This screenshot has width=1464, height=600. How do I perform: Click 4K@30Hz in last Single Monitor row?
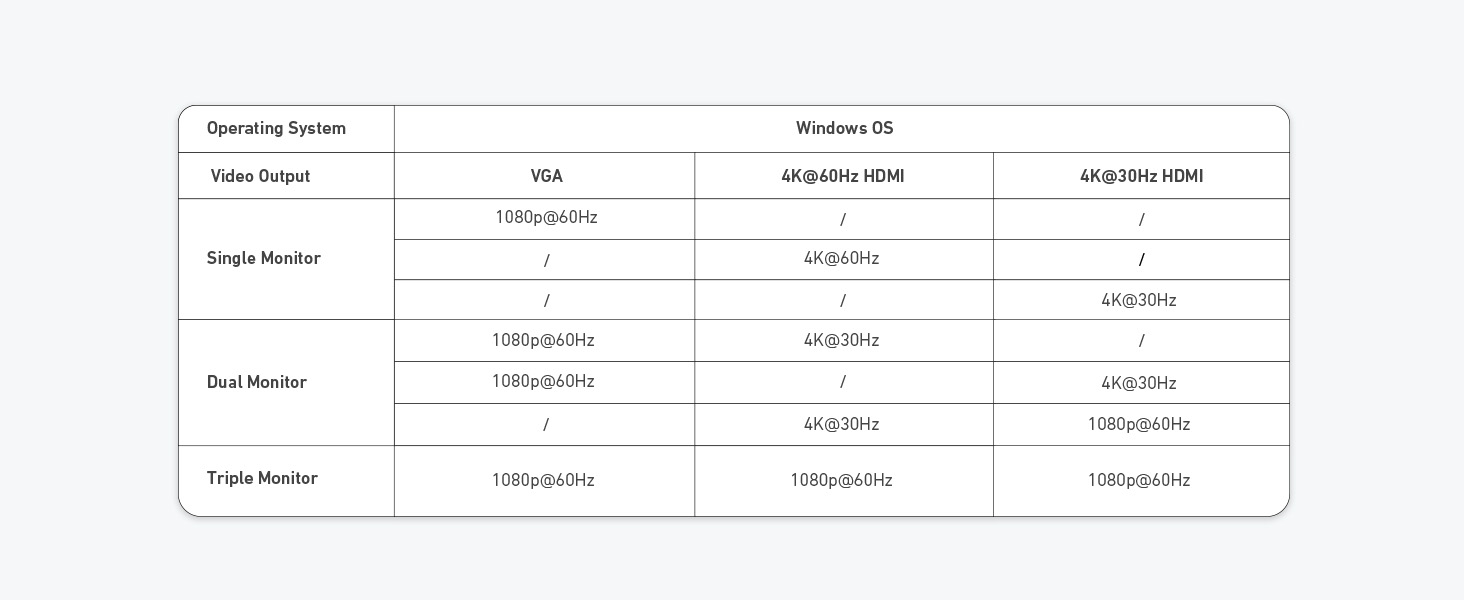tap(1138, 300)
